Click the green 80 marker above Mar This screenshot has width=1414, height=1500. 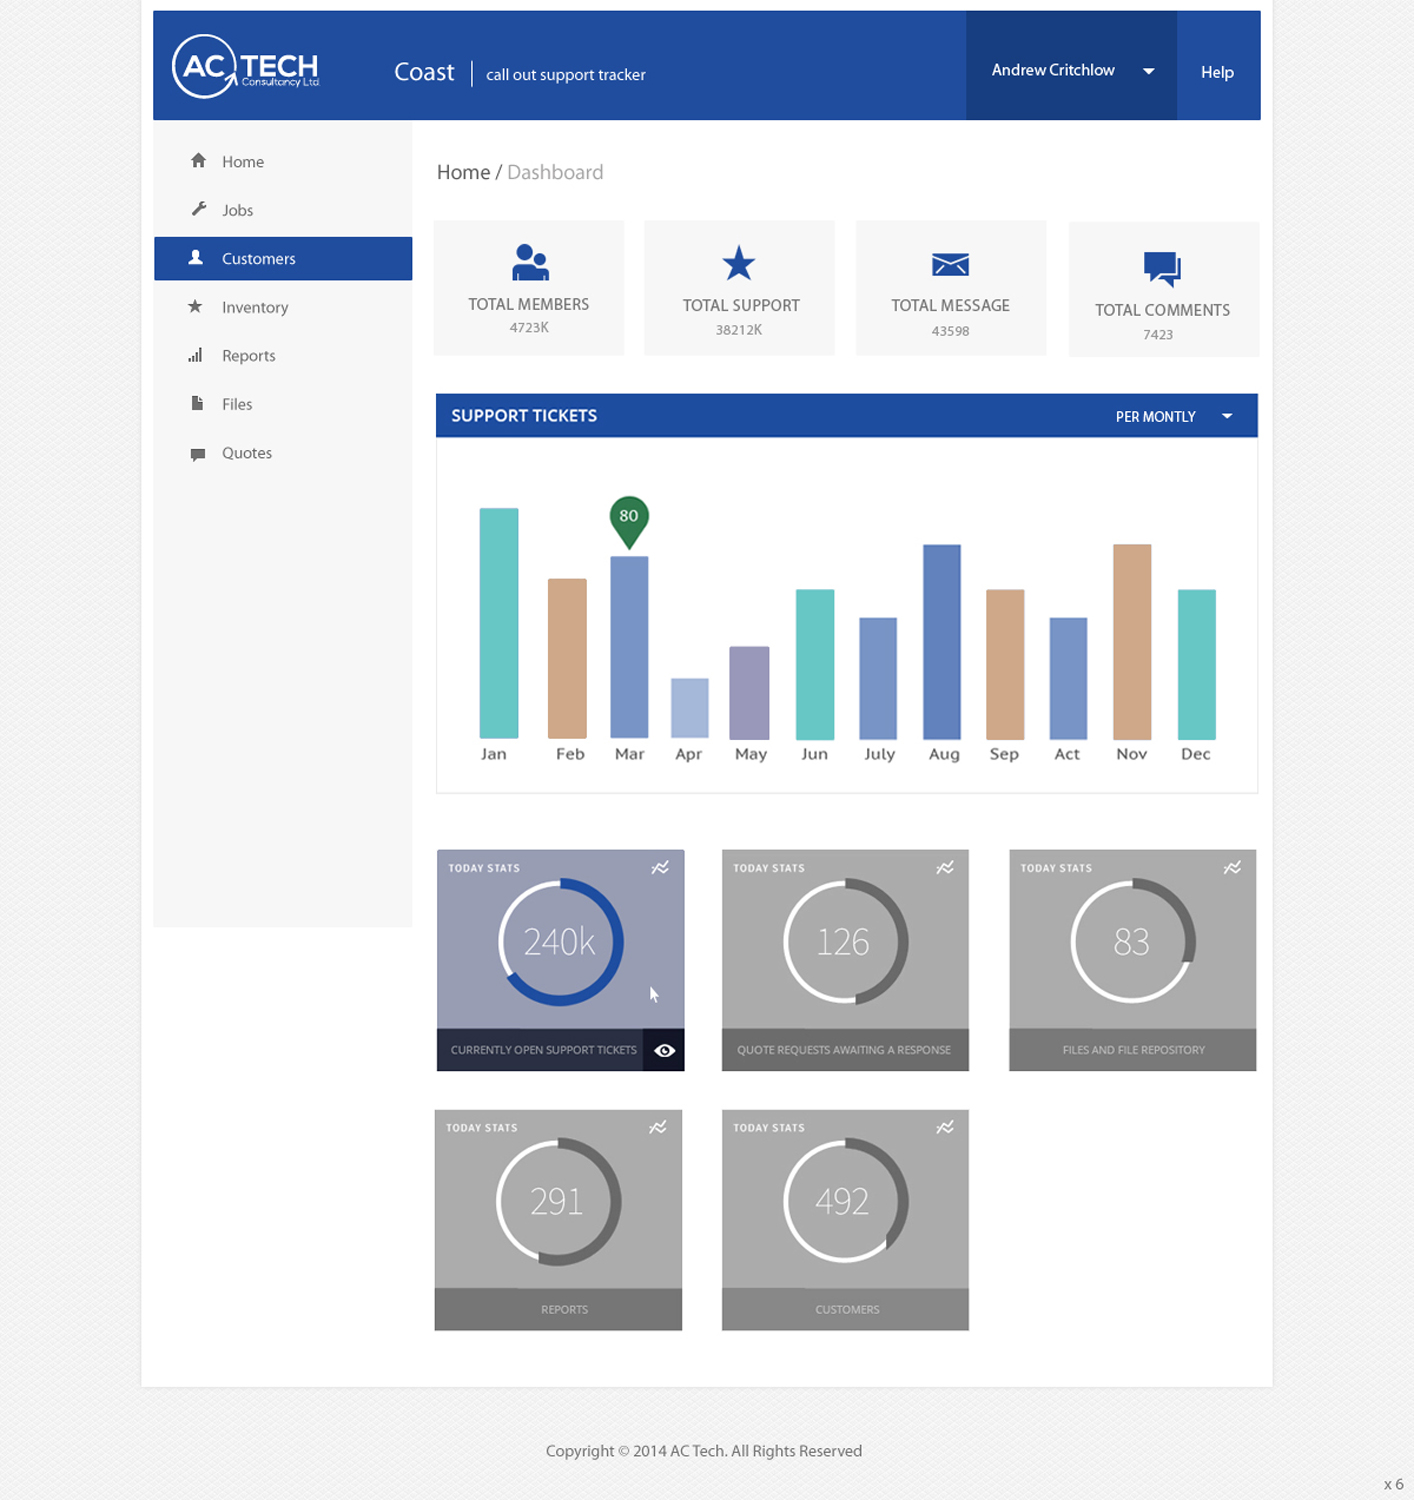tap(629, 521)
